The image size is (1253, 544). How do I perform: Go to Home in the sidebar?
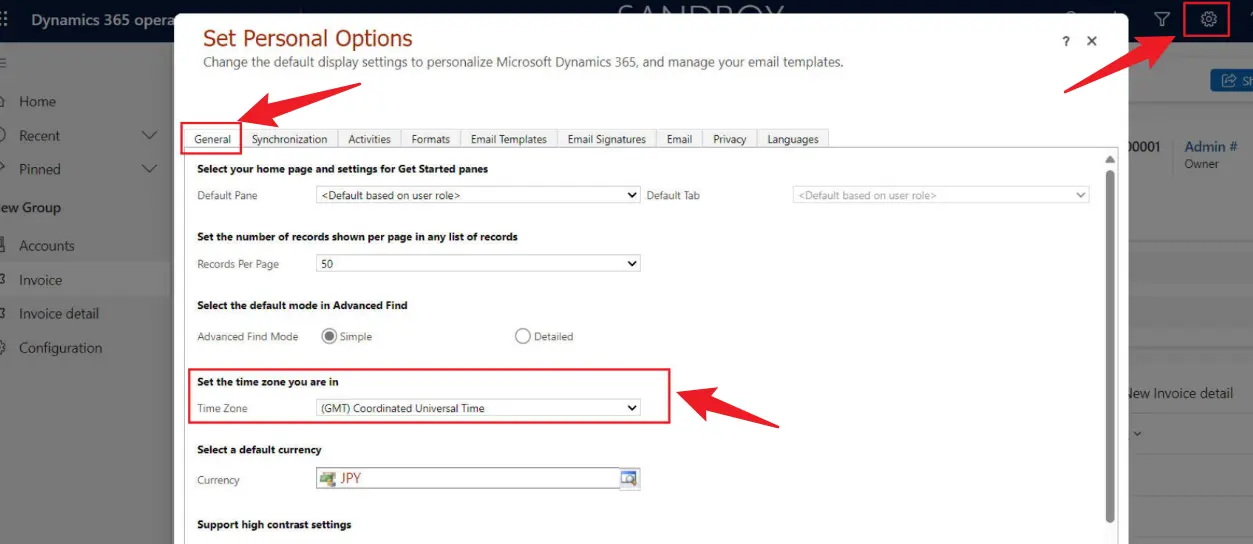pos(38,101)
